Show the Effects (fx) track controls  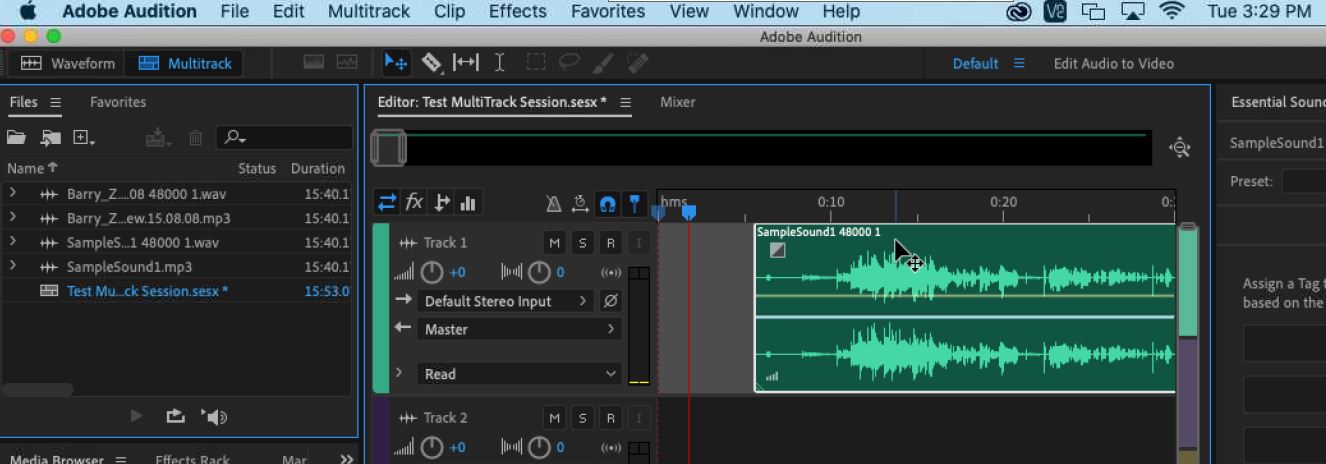click(x=414, y=203)
